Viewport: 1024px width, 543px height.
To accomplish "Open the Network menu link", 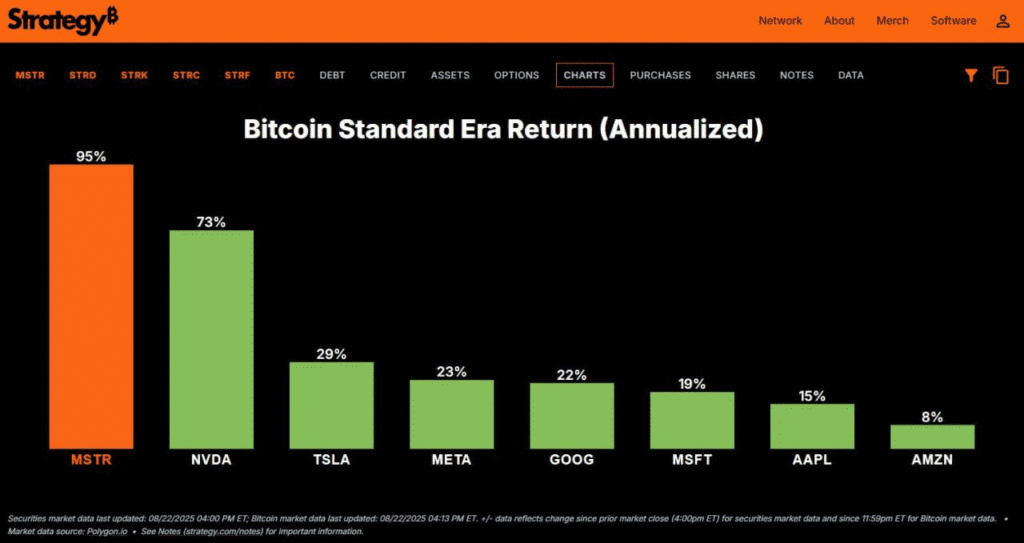I will [780, 21].
